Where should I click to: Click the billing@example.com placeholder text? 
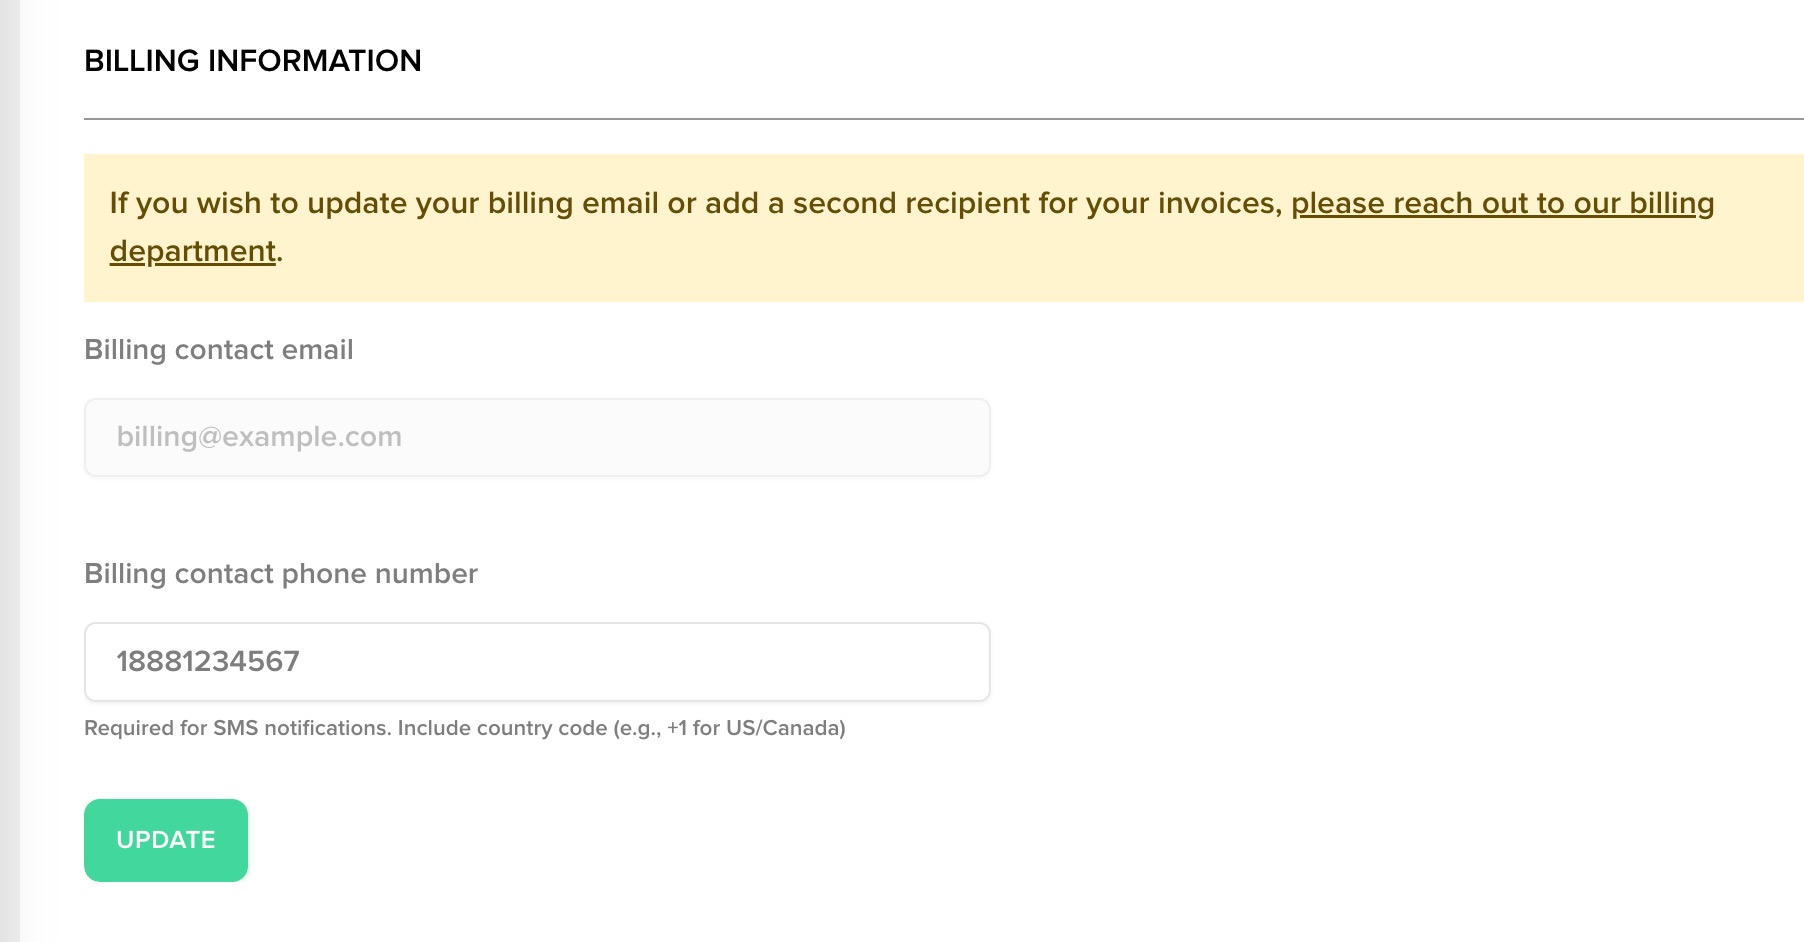click(x=259, y=437)
